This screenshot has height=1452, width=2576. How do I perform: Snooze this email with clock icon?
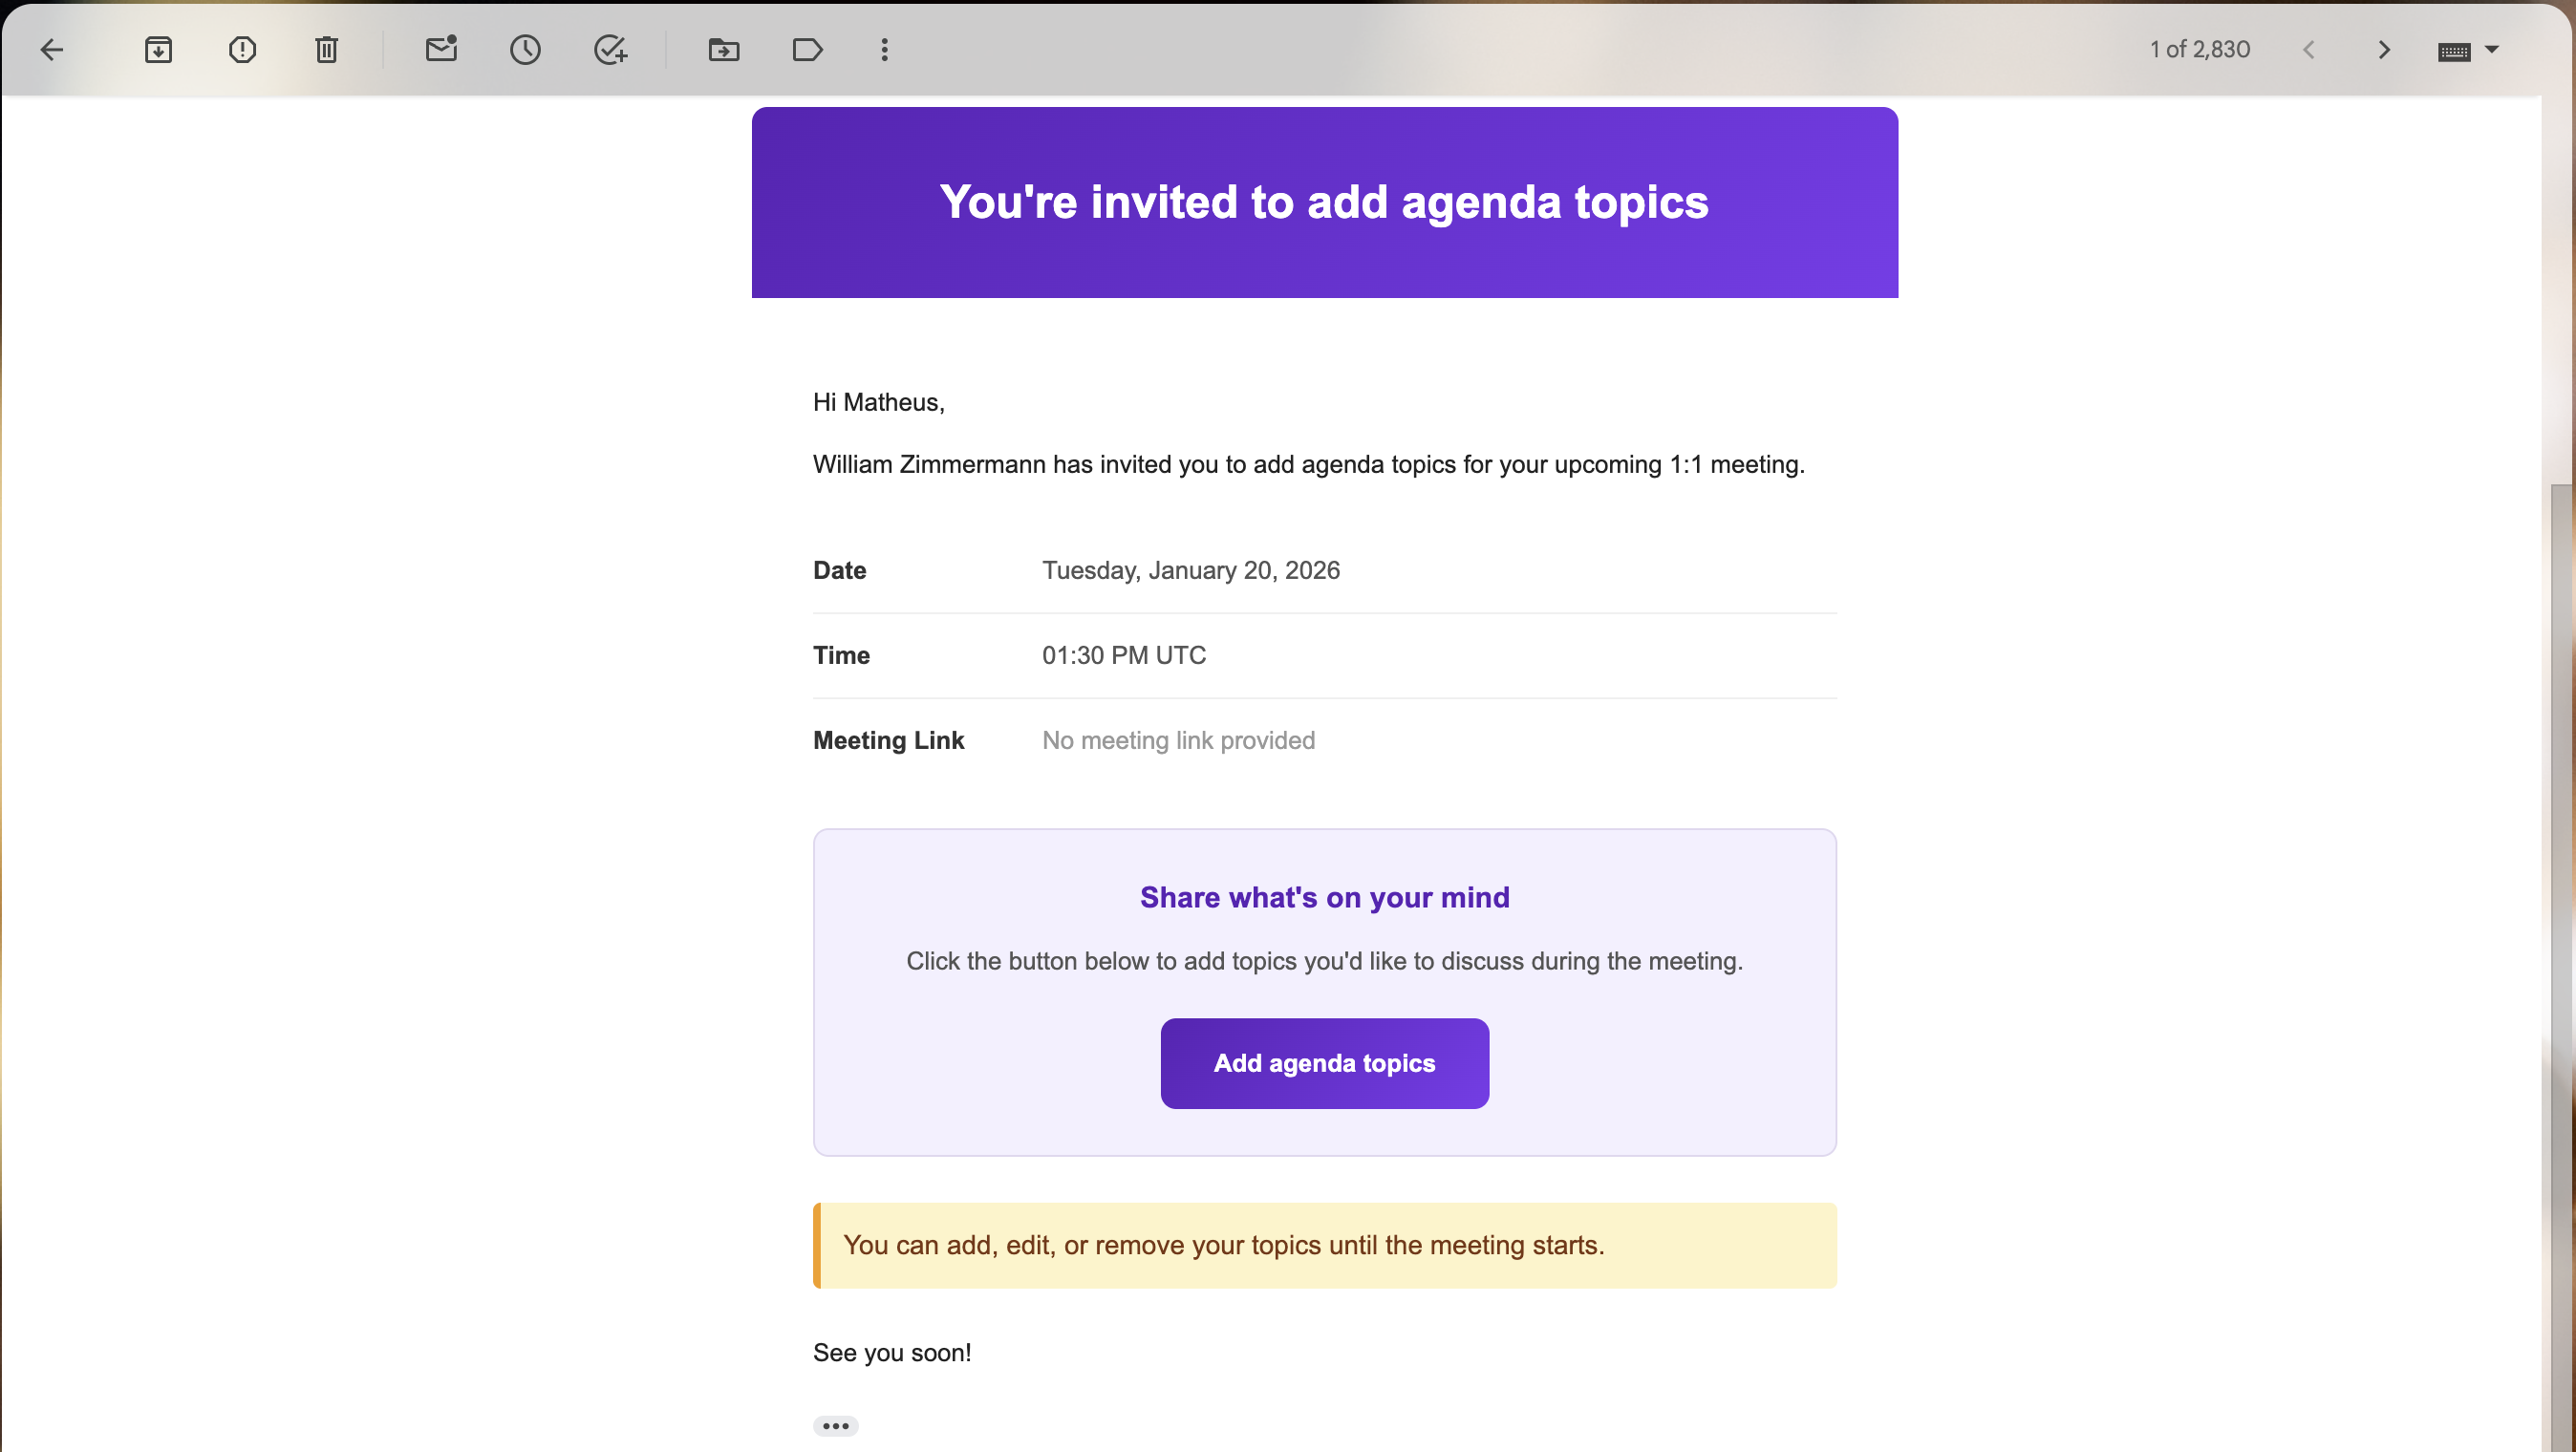(x=525, y=50)
